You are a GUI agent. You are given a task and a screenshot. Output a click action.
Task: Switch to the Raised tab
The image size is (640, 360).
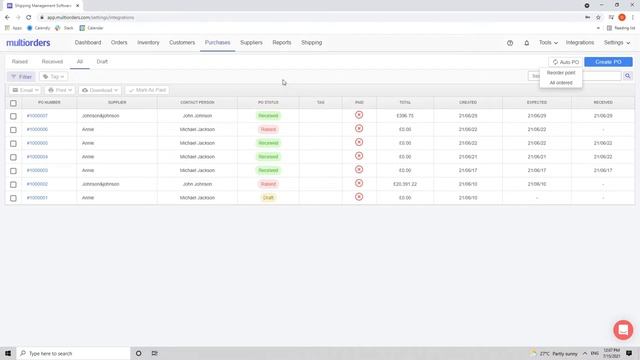[20, 62]
